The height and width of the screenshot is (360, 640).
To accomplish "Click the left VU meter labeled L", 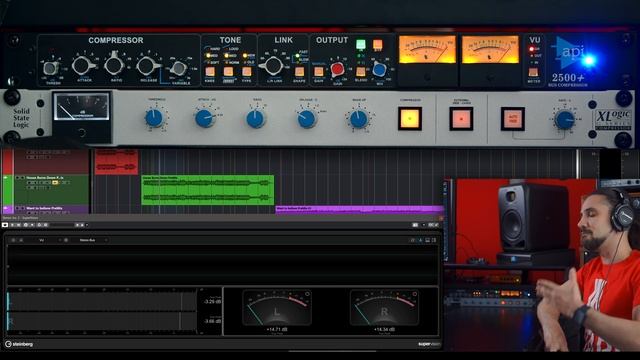I will tap(277, 308).
